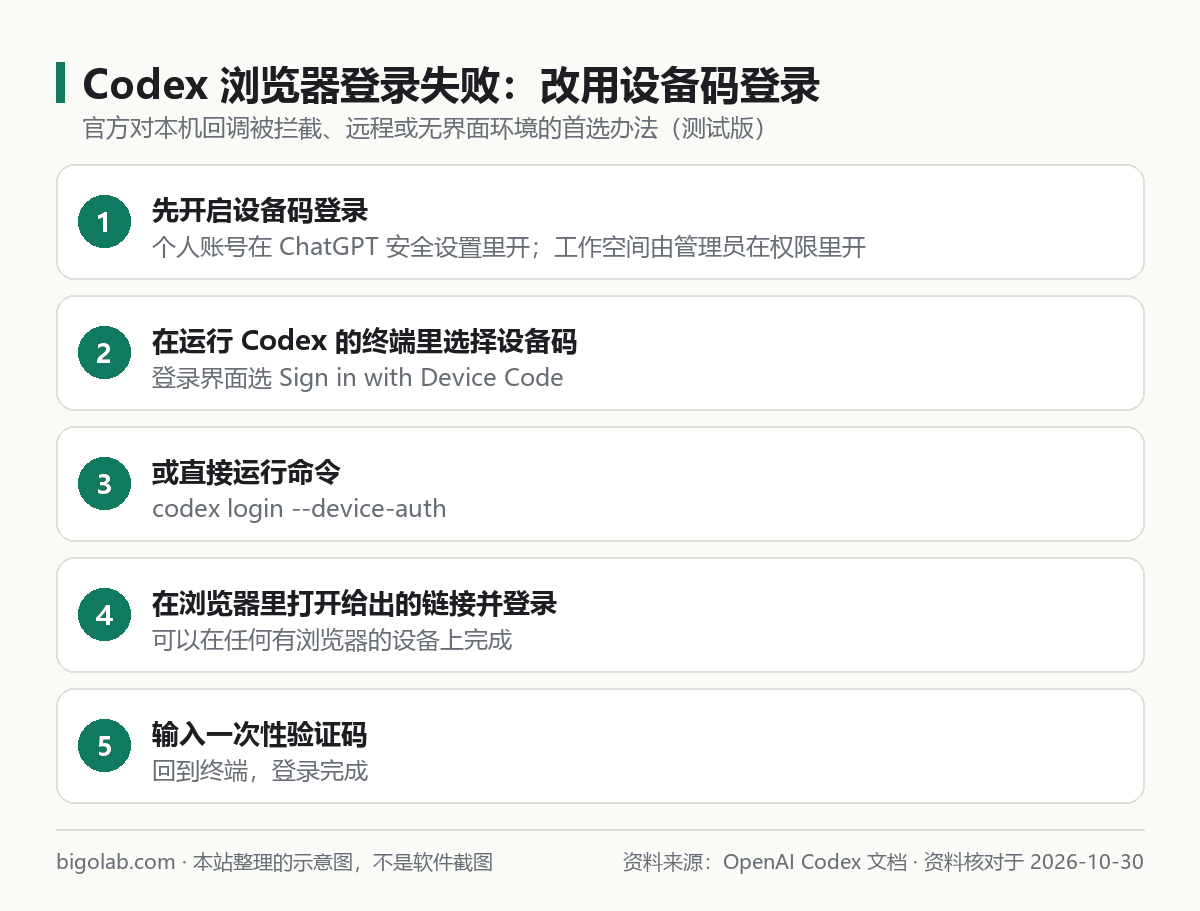The image size is (1200, 911).
Task: Click the heading "在运行 Codex 的终端里选择设备码"
Action: [364, 342]
